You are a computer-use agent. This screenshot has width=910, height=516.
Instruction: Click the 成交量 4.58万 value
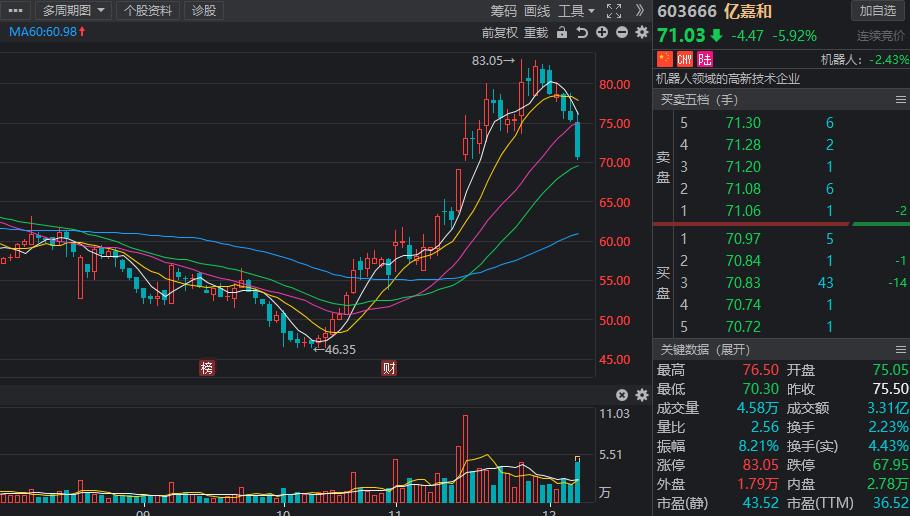(757, 409)
